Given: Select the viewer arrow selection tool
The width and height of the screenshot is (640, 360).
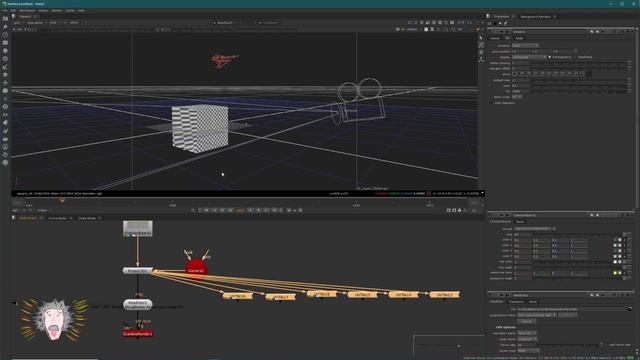Looking at the screenshot, I should click(481, 38).
